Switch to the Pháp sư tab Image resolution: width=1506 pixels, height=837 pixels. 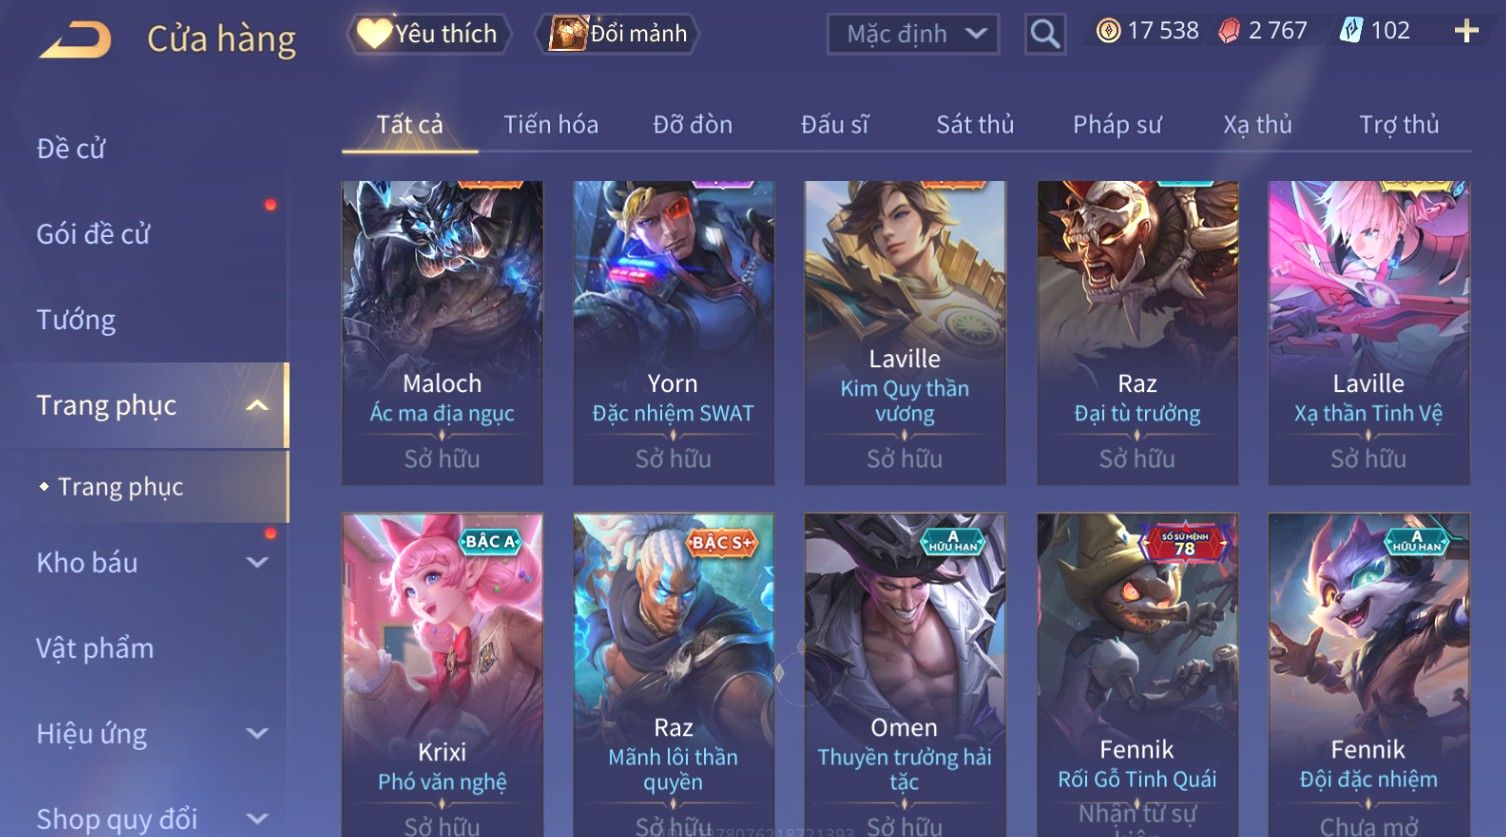pyautogui.click(x=1117, y=125)
